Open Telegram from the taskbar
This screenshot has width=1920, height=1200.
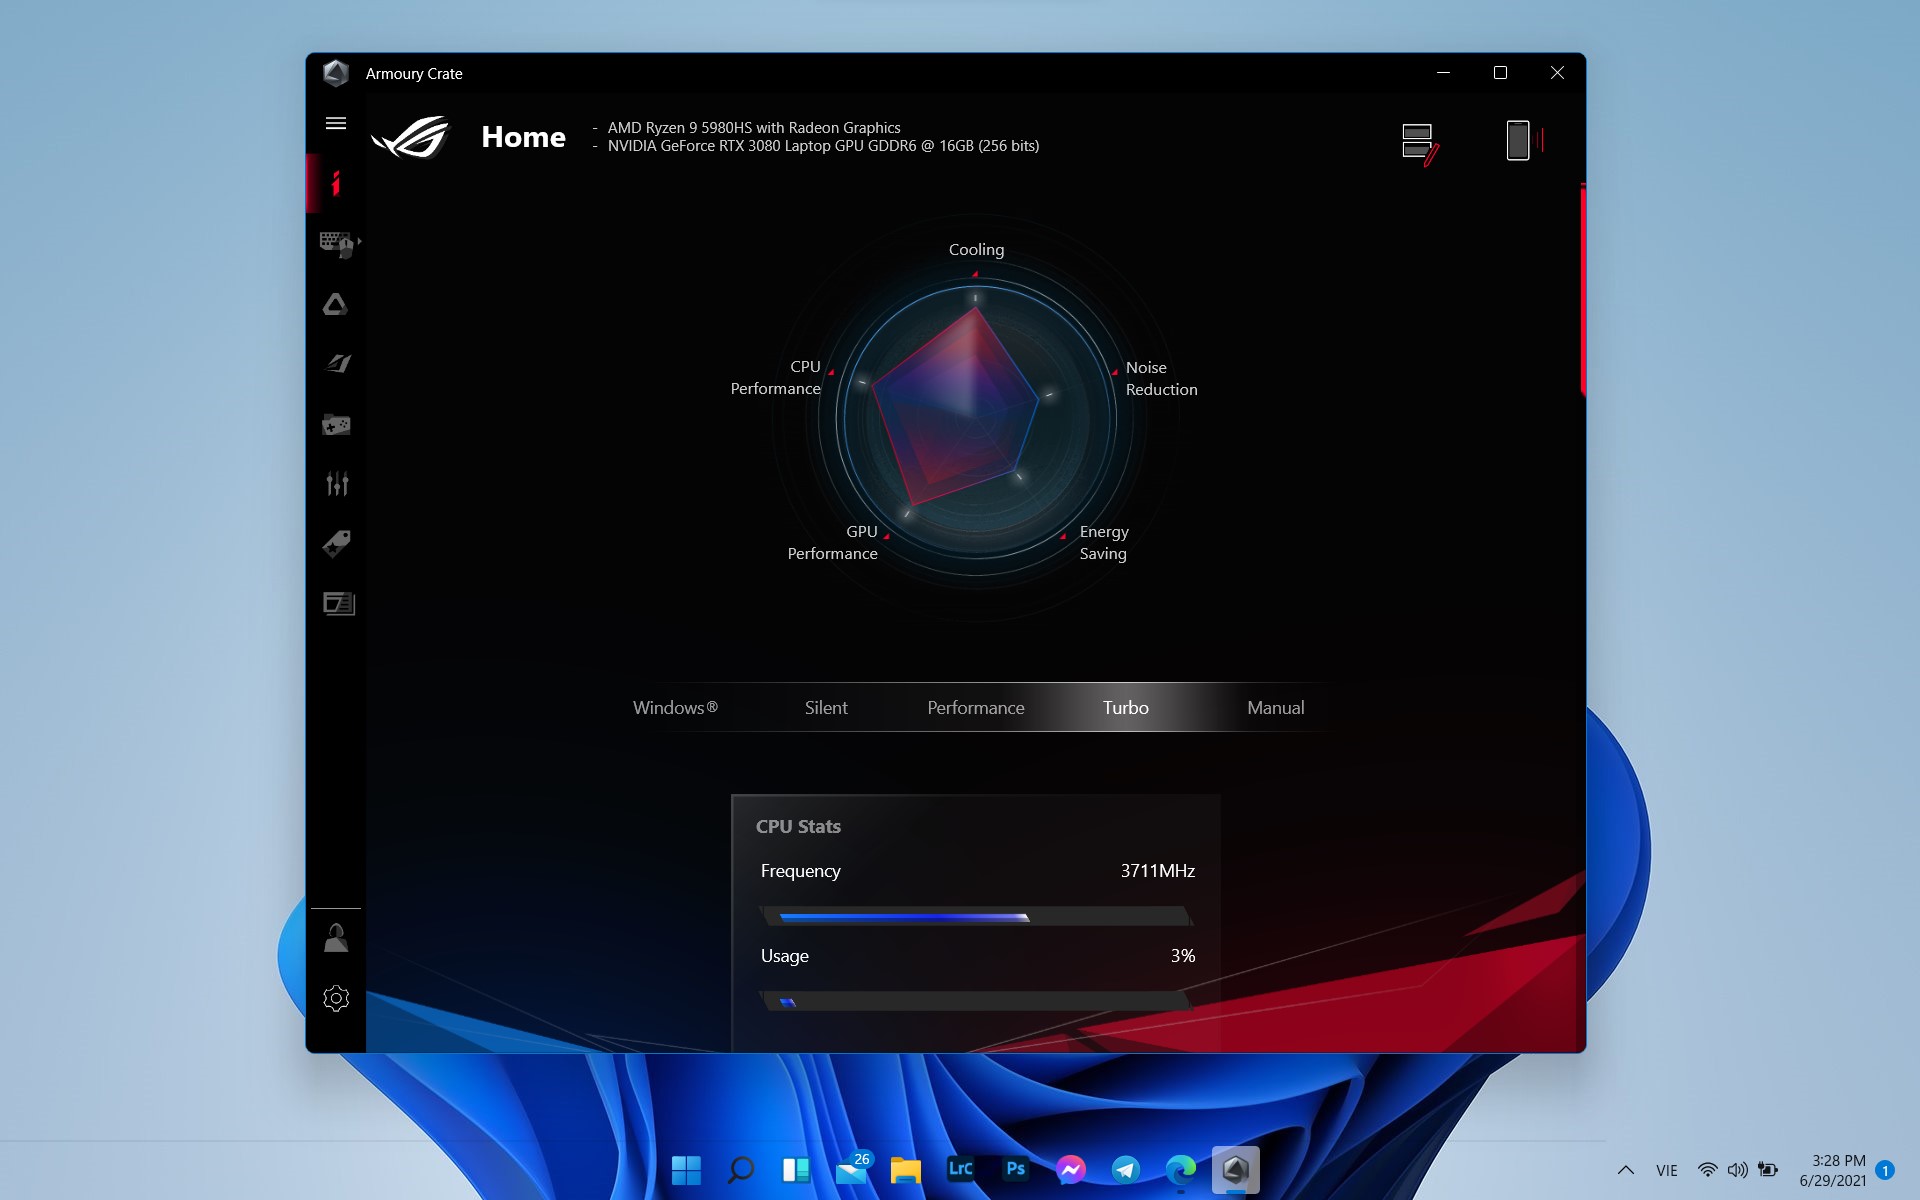tap(1125, 1169)
